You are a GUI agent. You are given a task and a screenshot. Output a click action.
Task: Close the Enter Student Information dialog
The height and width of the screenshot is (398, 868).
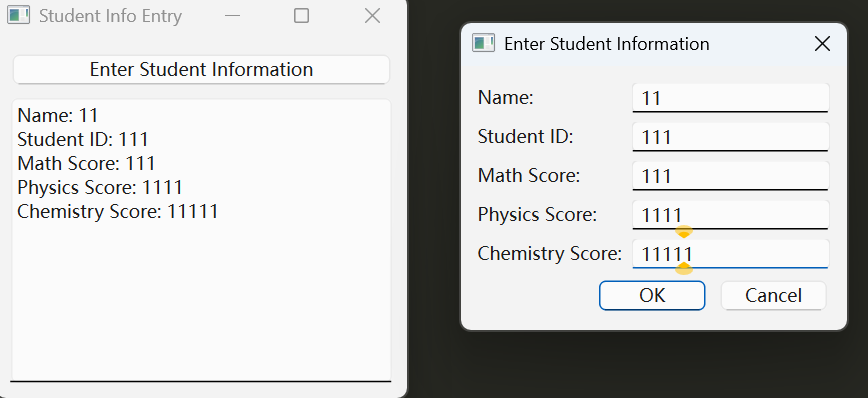point(822,44)
